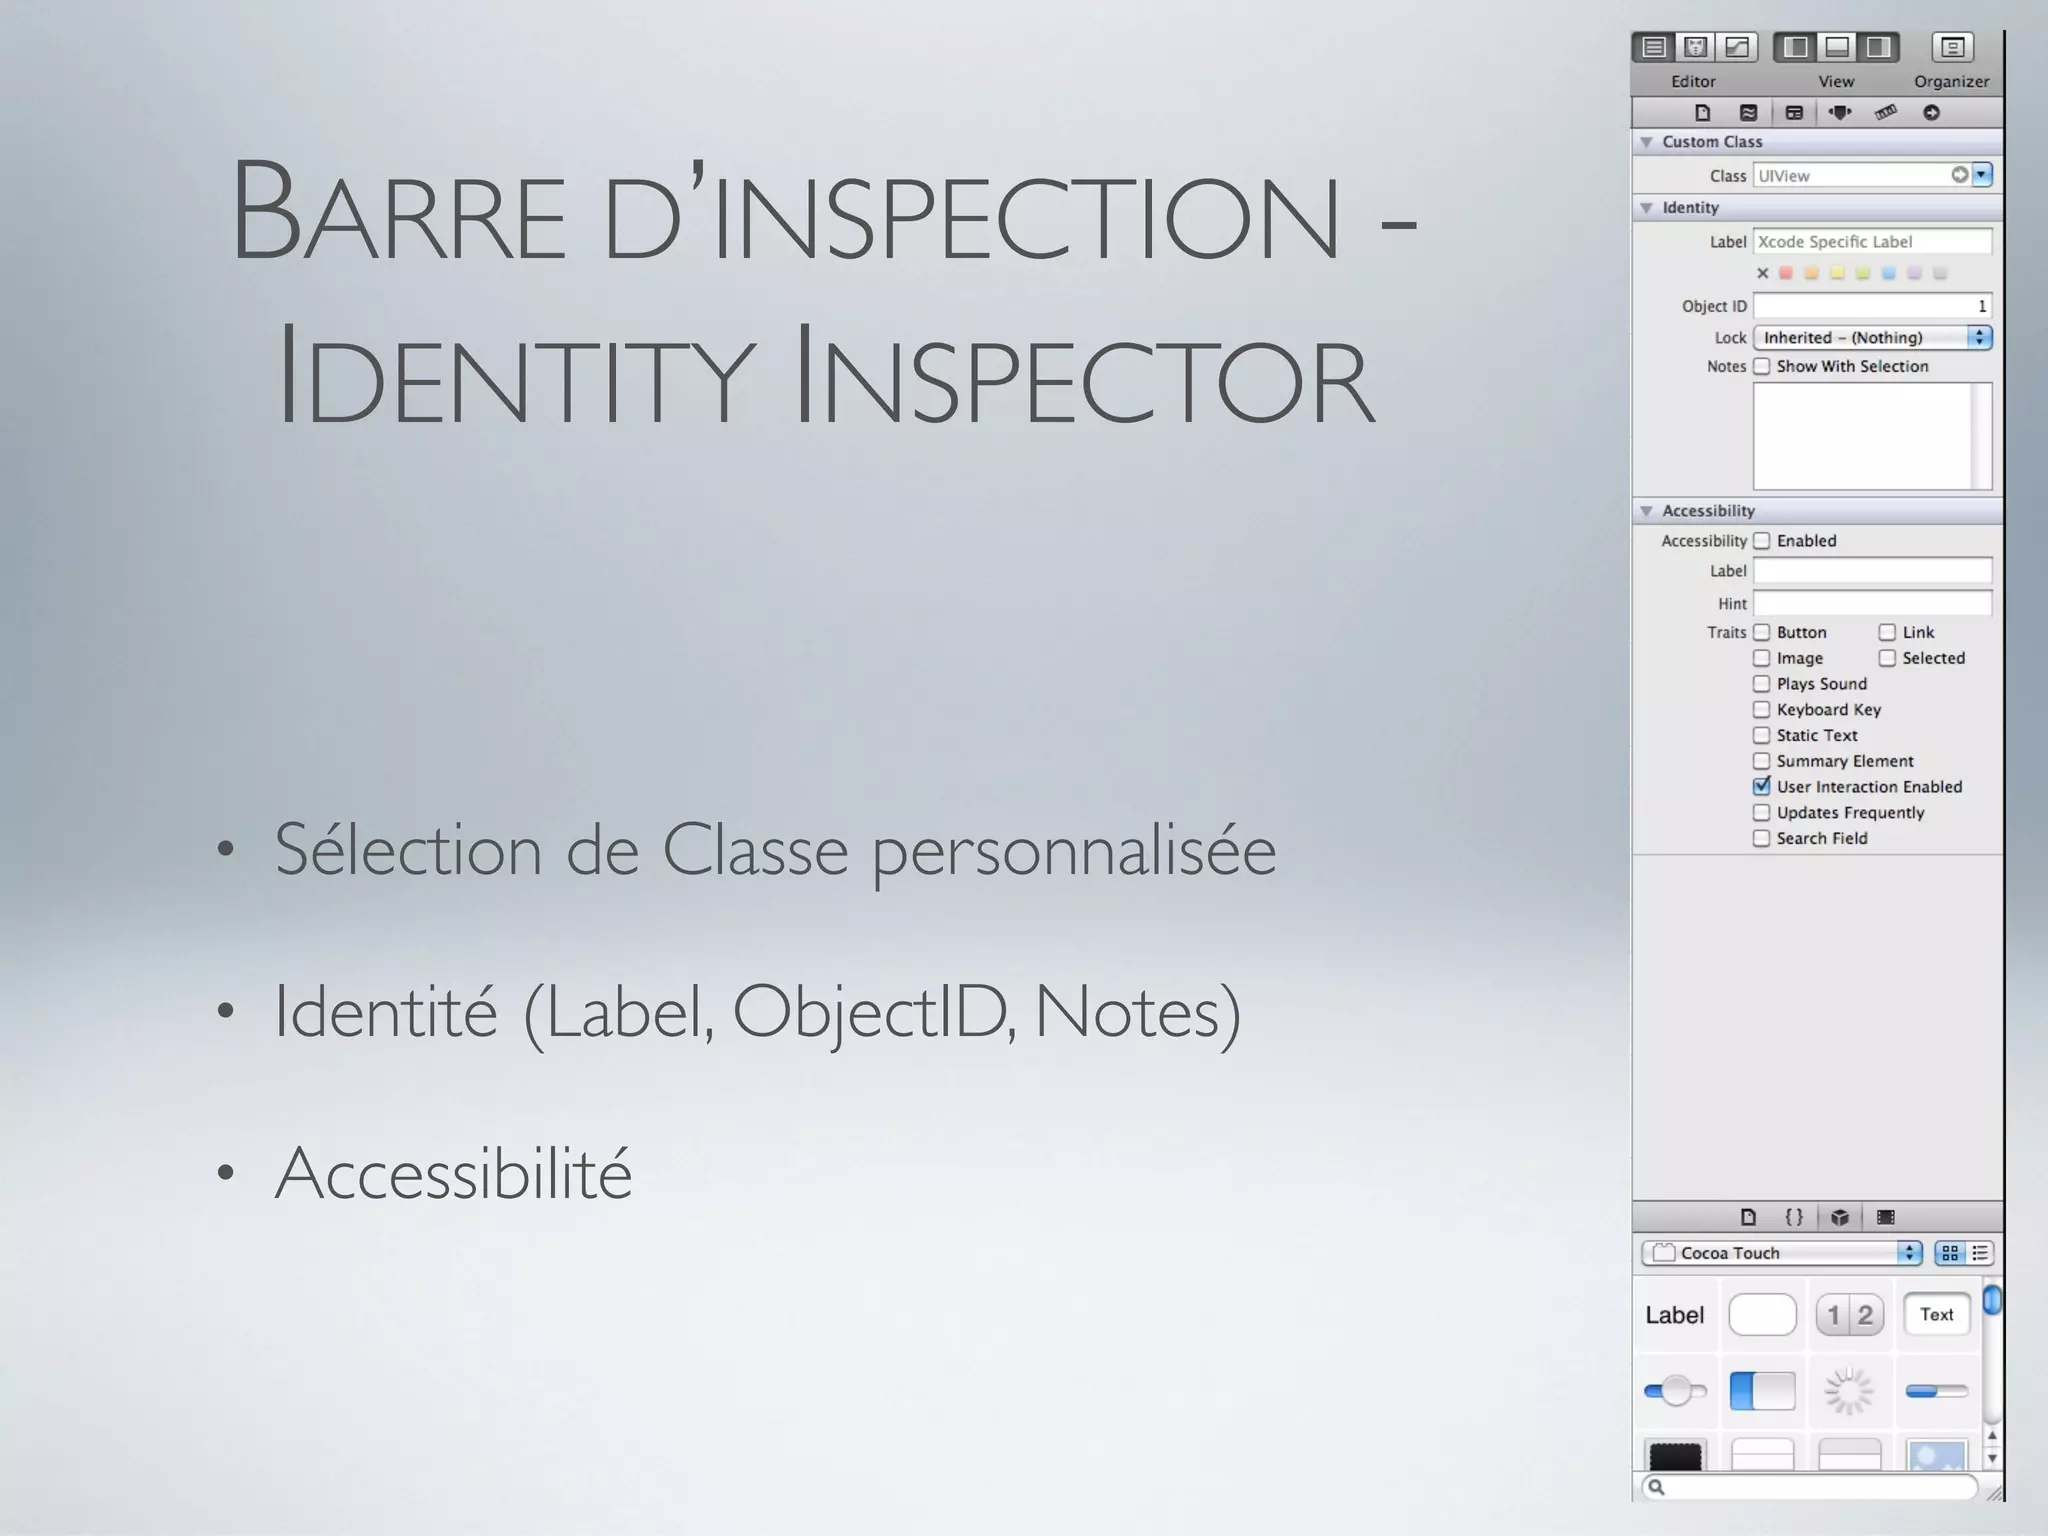Open the File inspector tab
2048x1536 pixels.
coord(1703,113)
